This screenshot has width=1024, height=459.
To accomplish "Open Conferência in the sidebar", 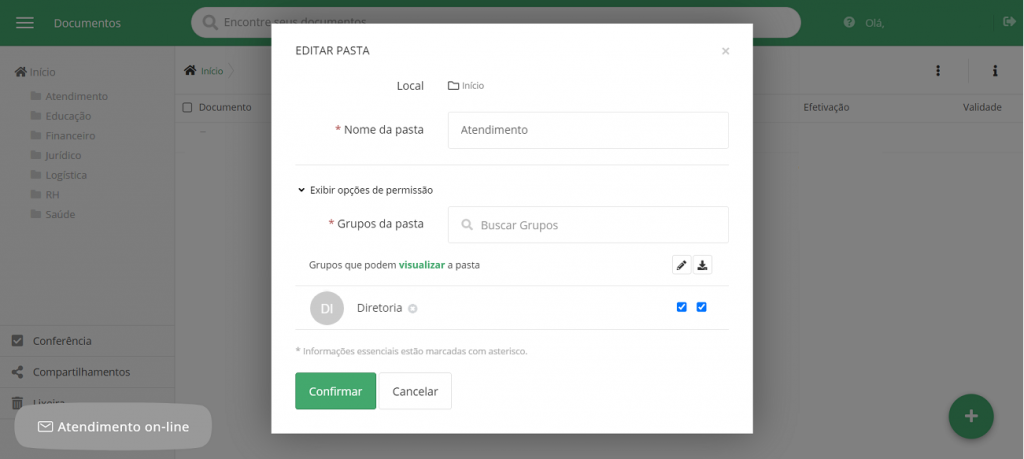I will (x=61, y=341).
